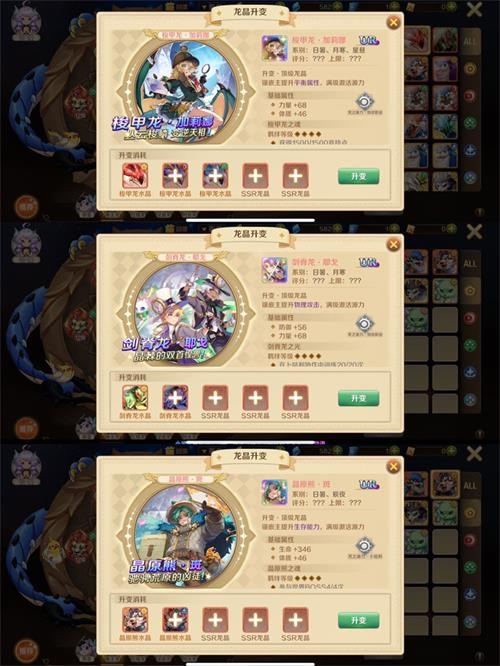500x666 pixels.
Task: Click the small 剑脊龙·耶戈 avatar portrait
Action: click(274, 270)
